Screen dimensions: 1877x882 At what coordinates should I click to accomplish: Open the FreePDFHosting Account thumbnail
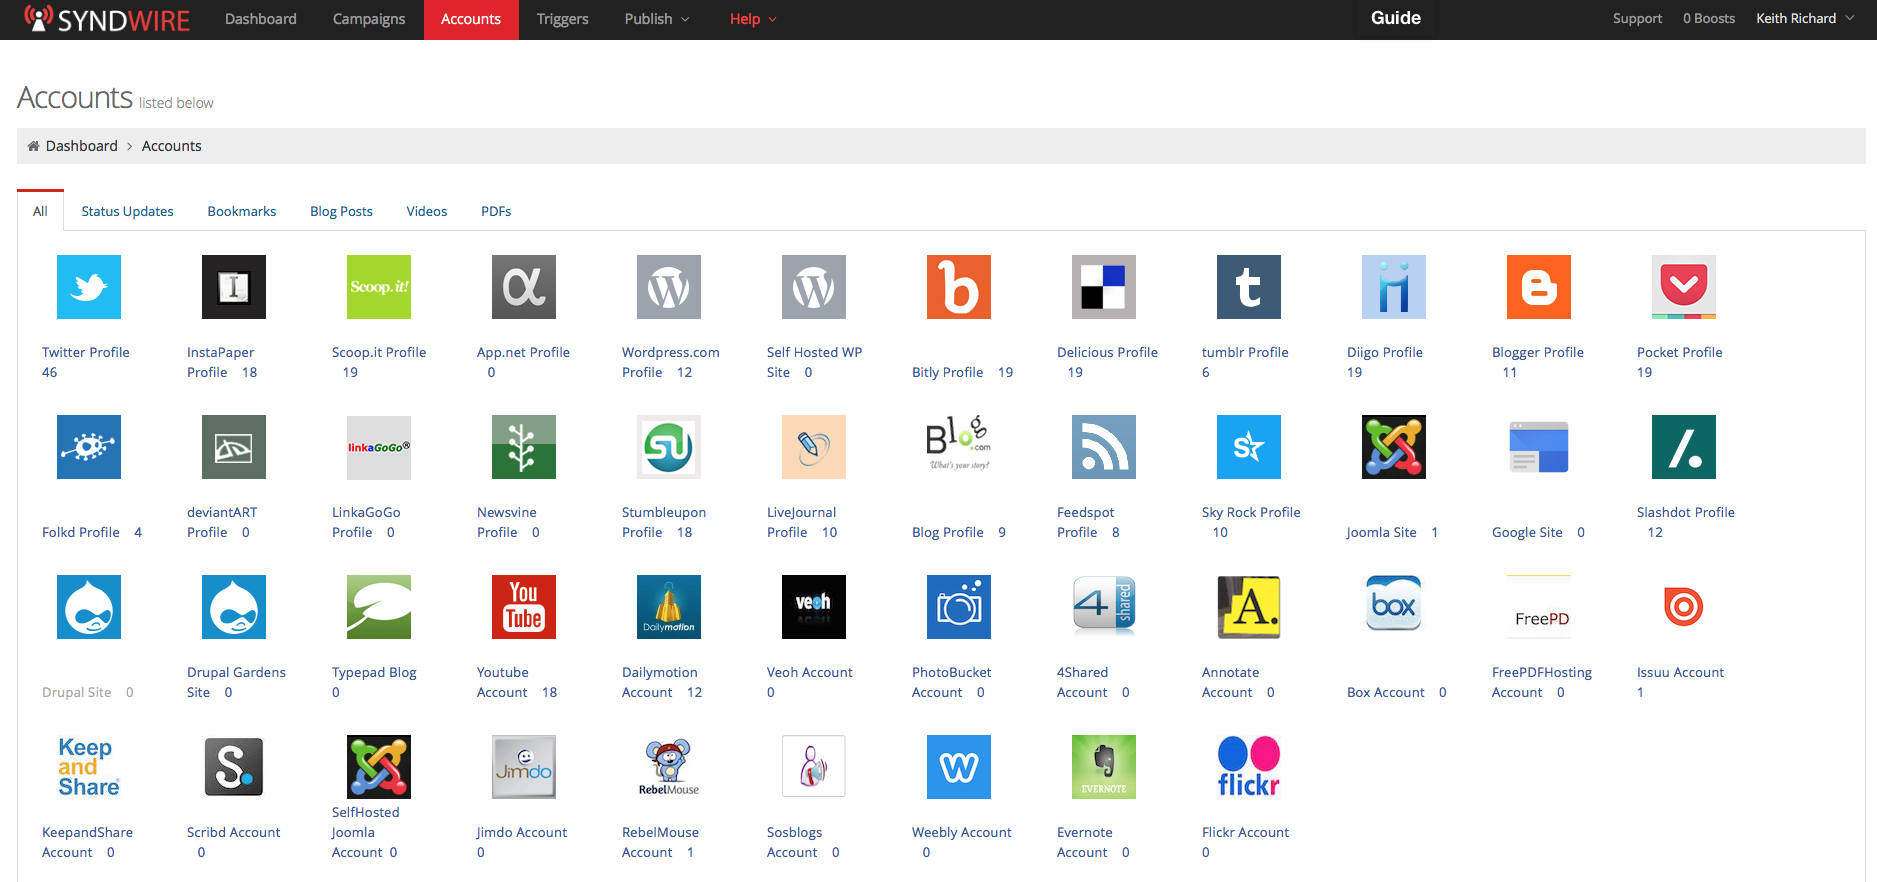(1539, 607)
